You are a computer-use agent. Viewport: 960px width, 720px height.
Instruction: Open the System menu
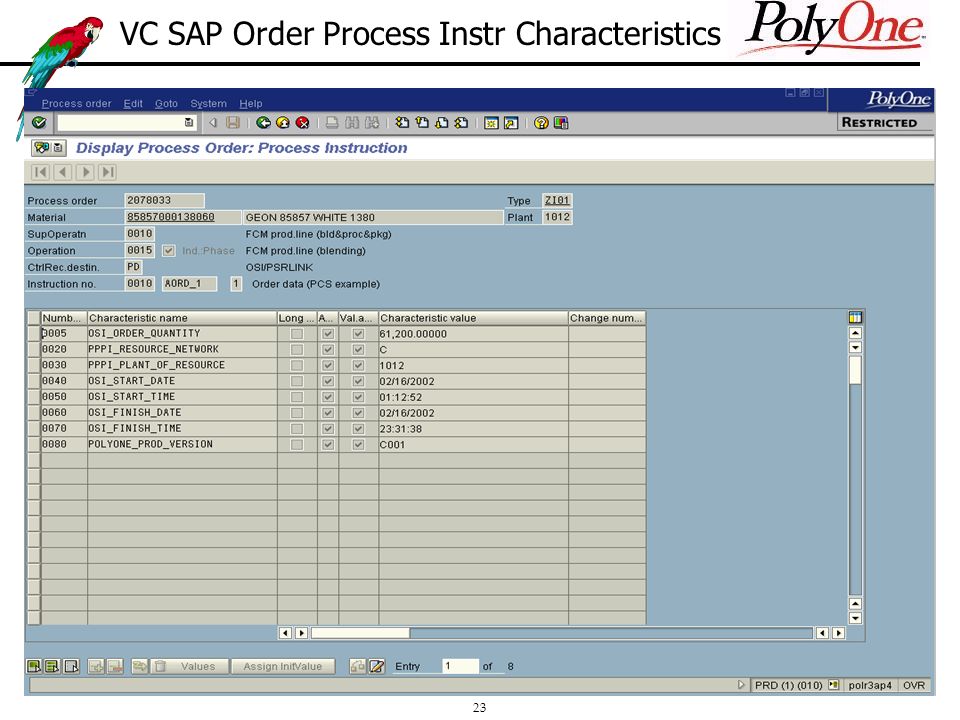click(208, 103)
